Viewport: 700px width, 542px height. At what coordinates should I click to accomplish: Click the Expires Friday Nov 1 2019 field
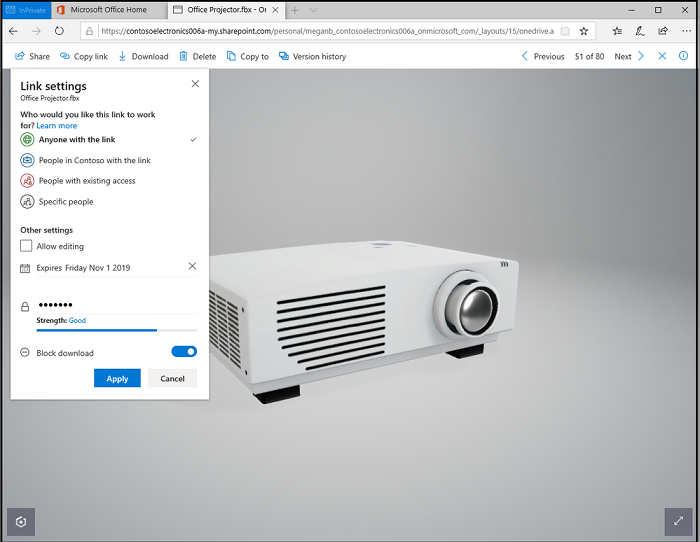pos(111,268)
